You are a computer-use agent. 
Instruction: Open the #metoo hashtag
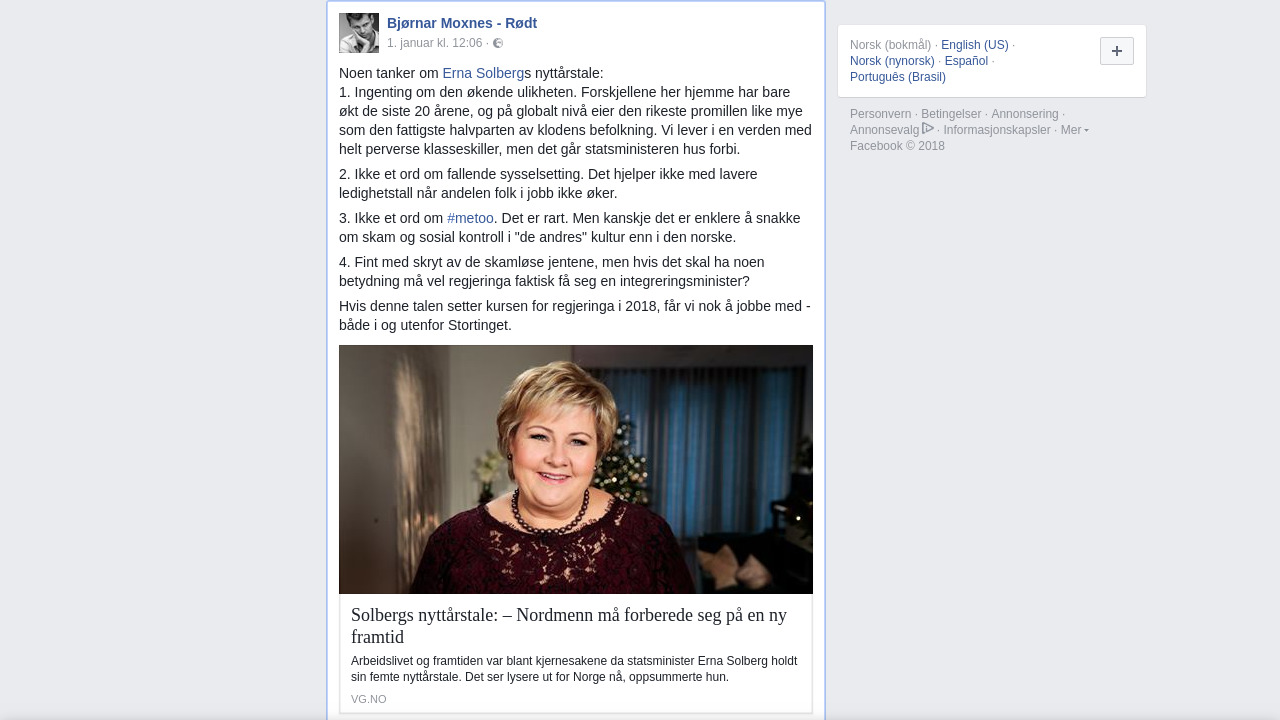point(470,218)
